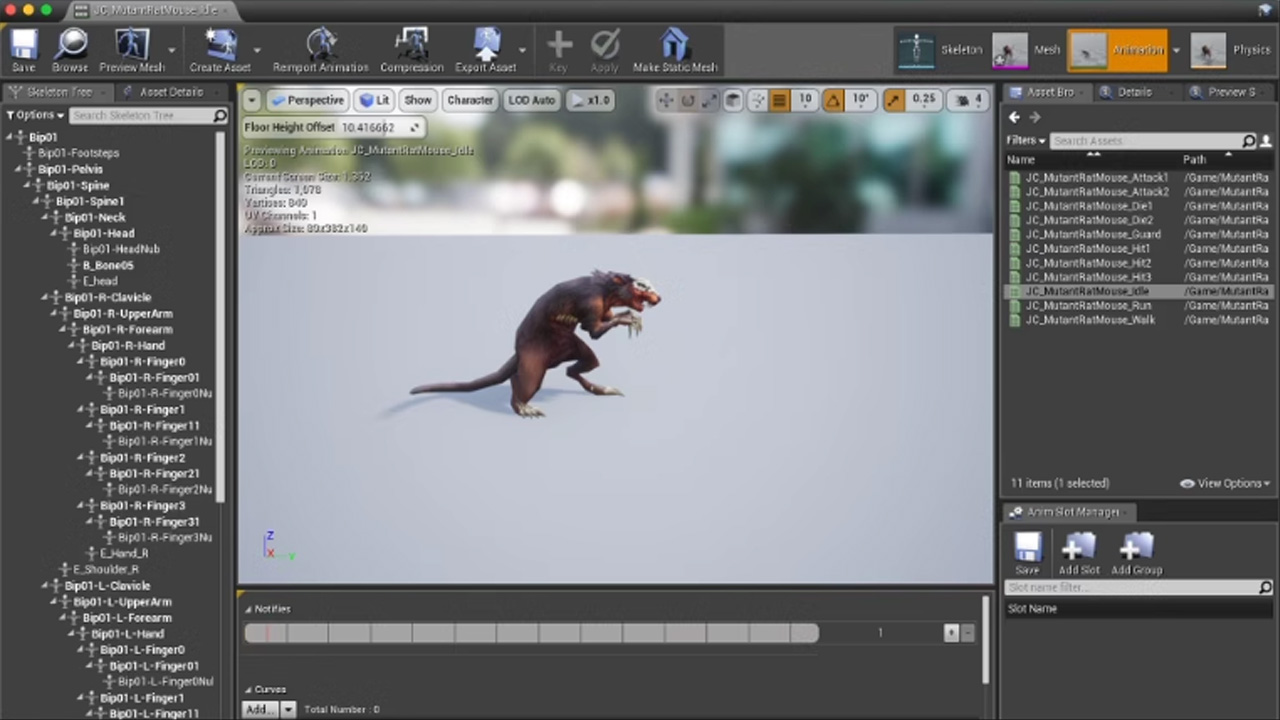The width and height of the screenshot is (1280, 720).
Task: Open the Perspective view mode dropdown
Action: tap(306, 100)
